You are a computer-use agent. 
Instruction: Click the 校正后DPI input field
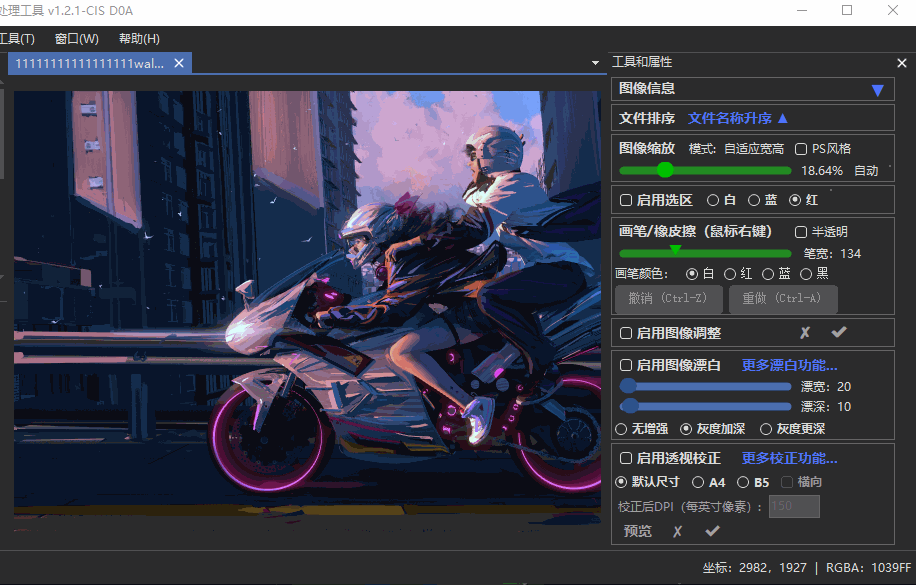794,506
